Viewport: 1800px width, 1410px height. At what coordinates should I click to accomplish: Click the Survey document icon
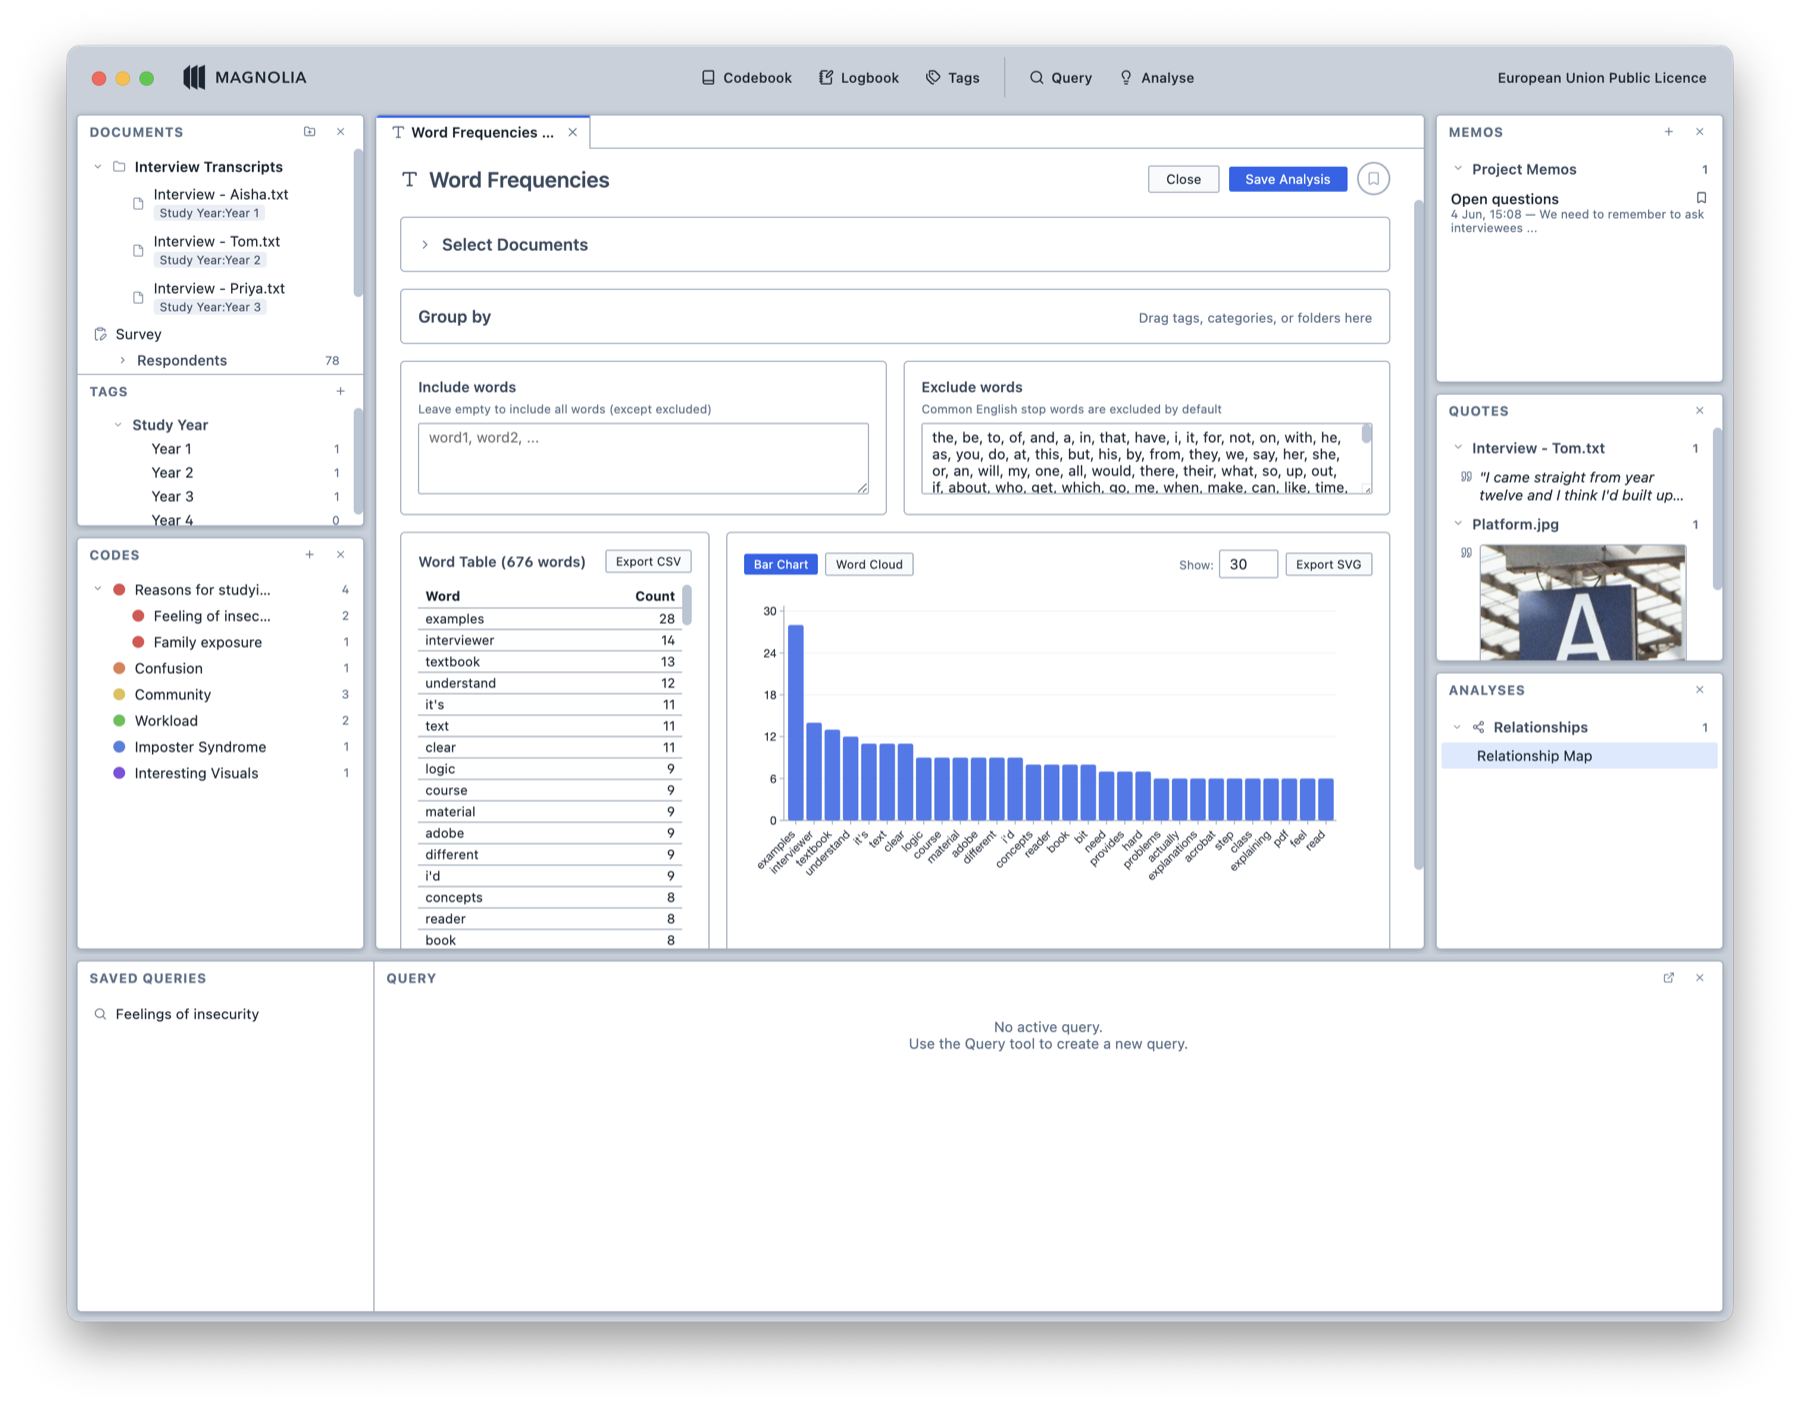click(100, 334)
